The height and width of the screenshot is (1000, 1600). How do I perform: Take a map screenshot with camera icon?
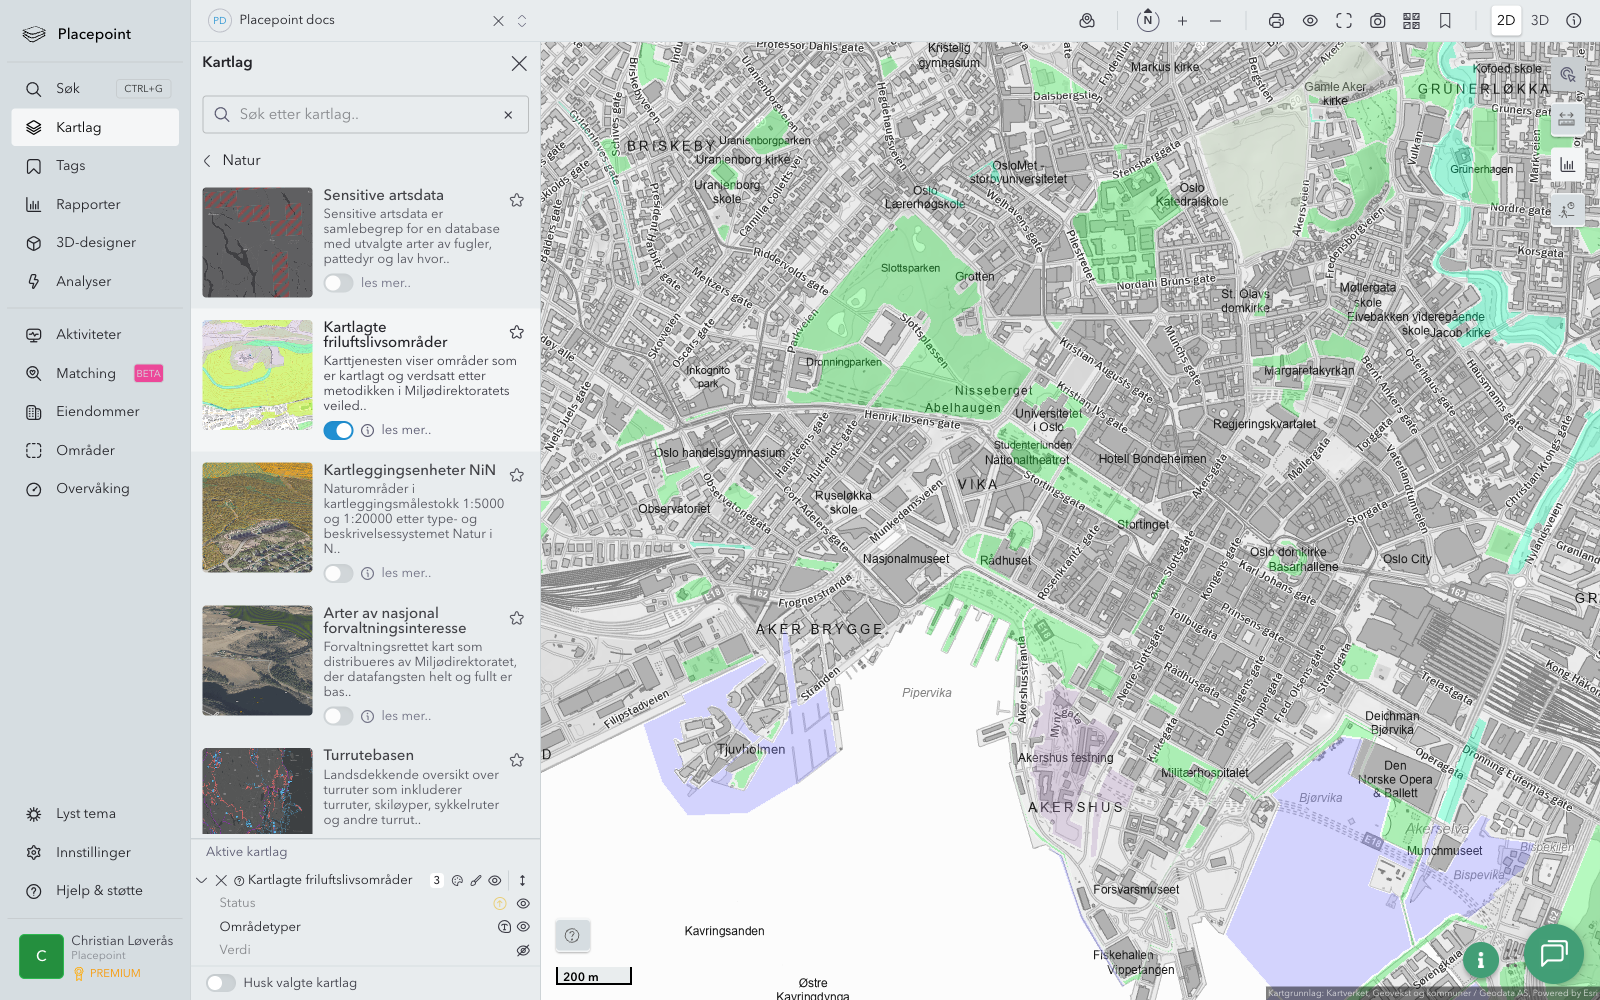pyautogui.click(x=1377, y=21)
